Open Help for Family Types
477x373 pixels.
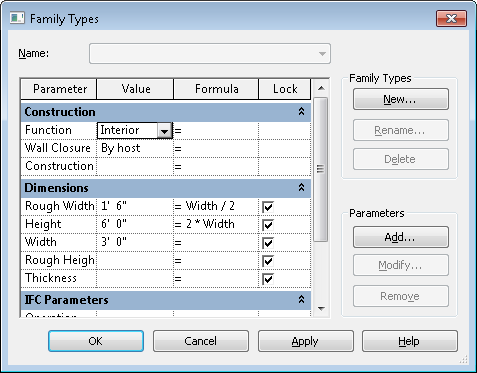pyautogui.click(x=410, y=341)
